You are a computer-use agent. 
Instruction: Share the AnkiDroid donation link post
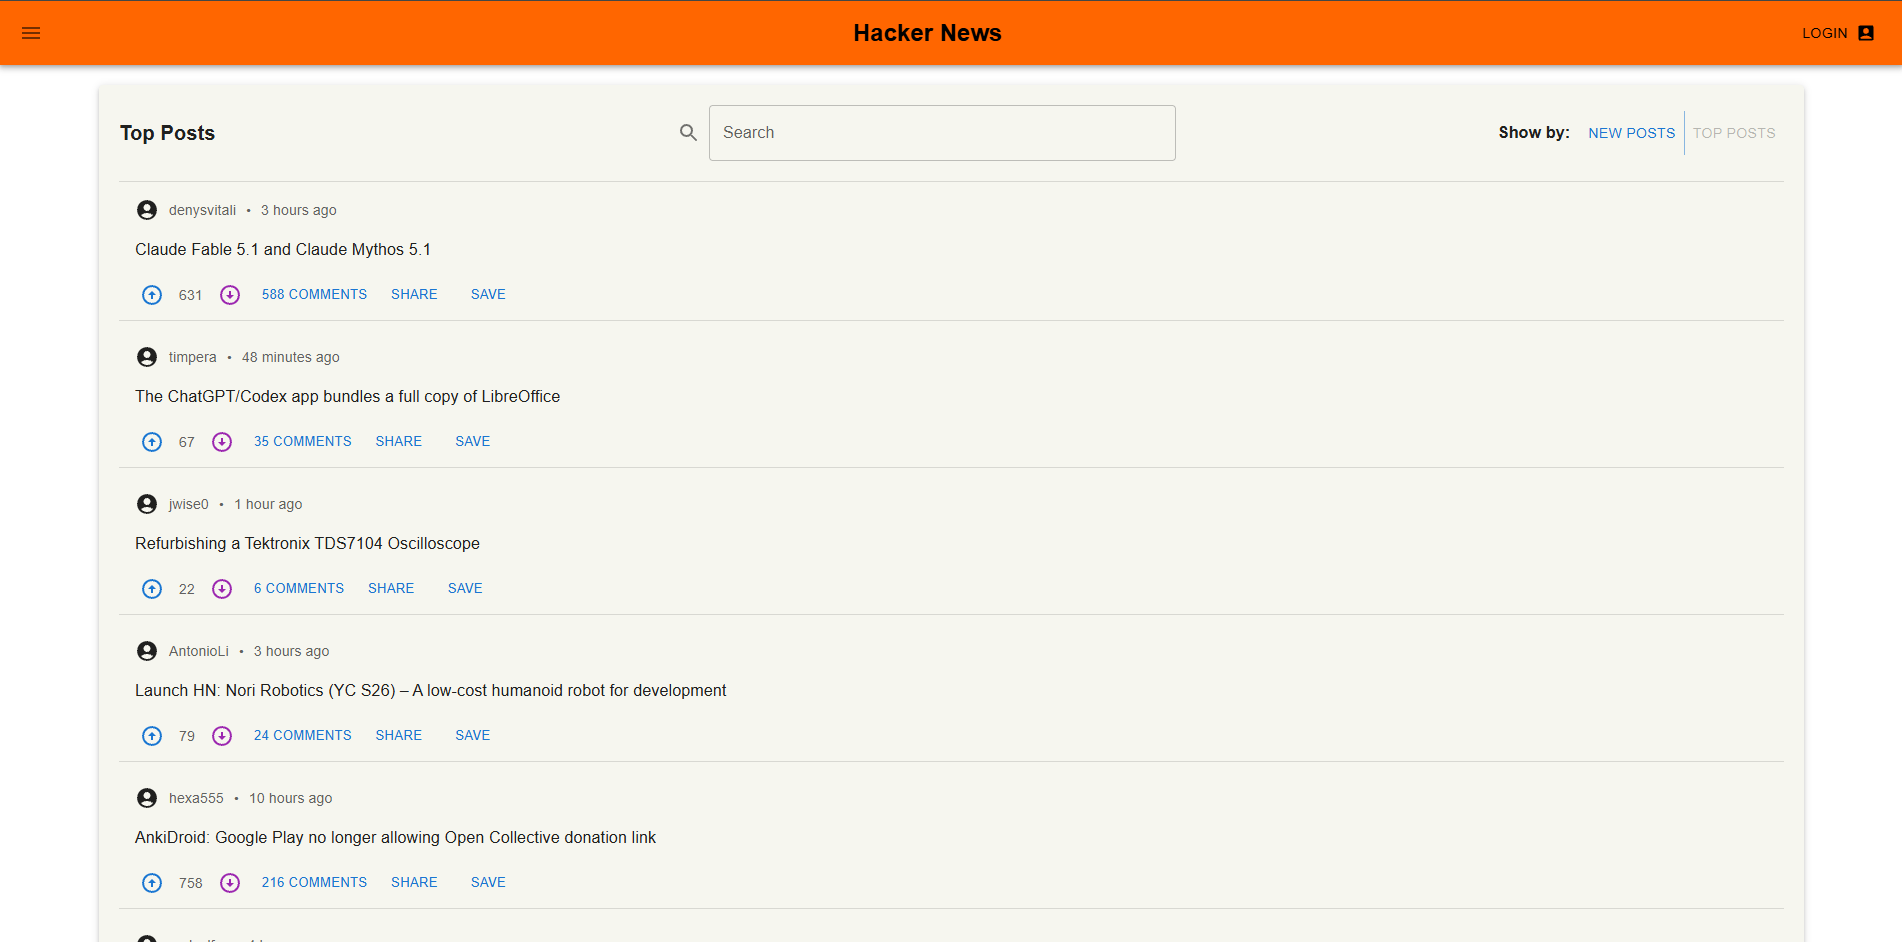tap(414, 883)
